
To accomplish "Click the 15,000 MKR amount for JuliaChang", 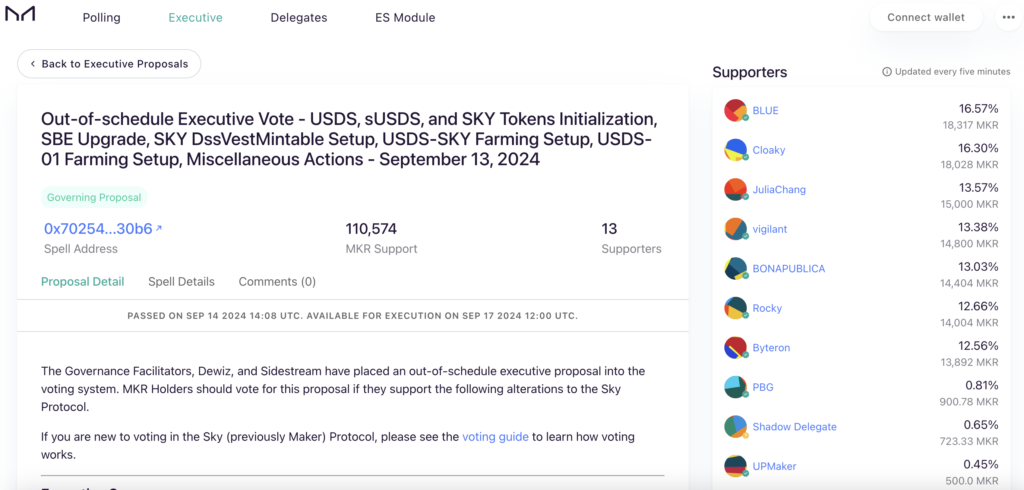I will click(970, 204).
